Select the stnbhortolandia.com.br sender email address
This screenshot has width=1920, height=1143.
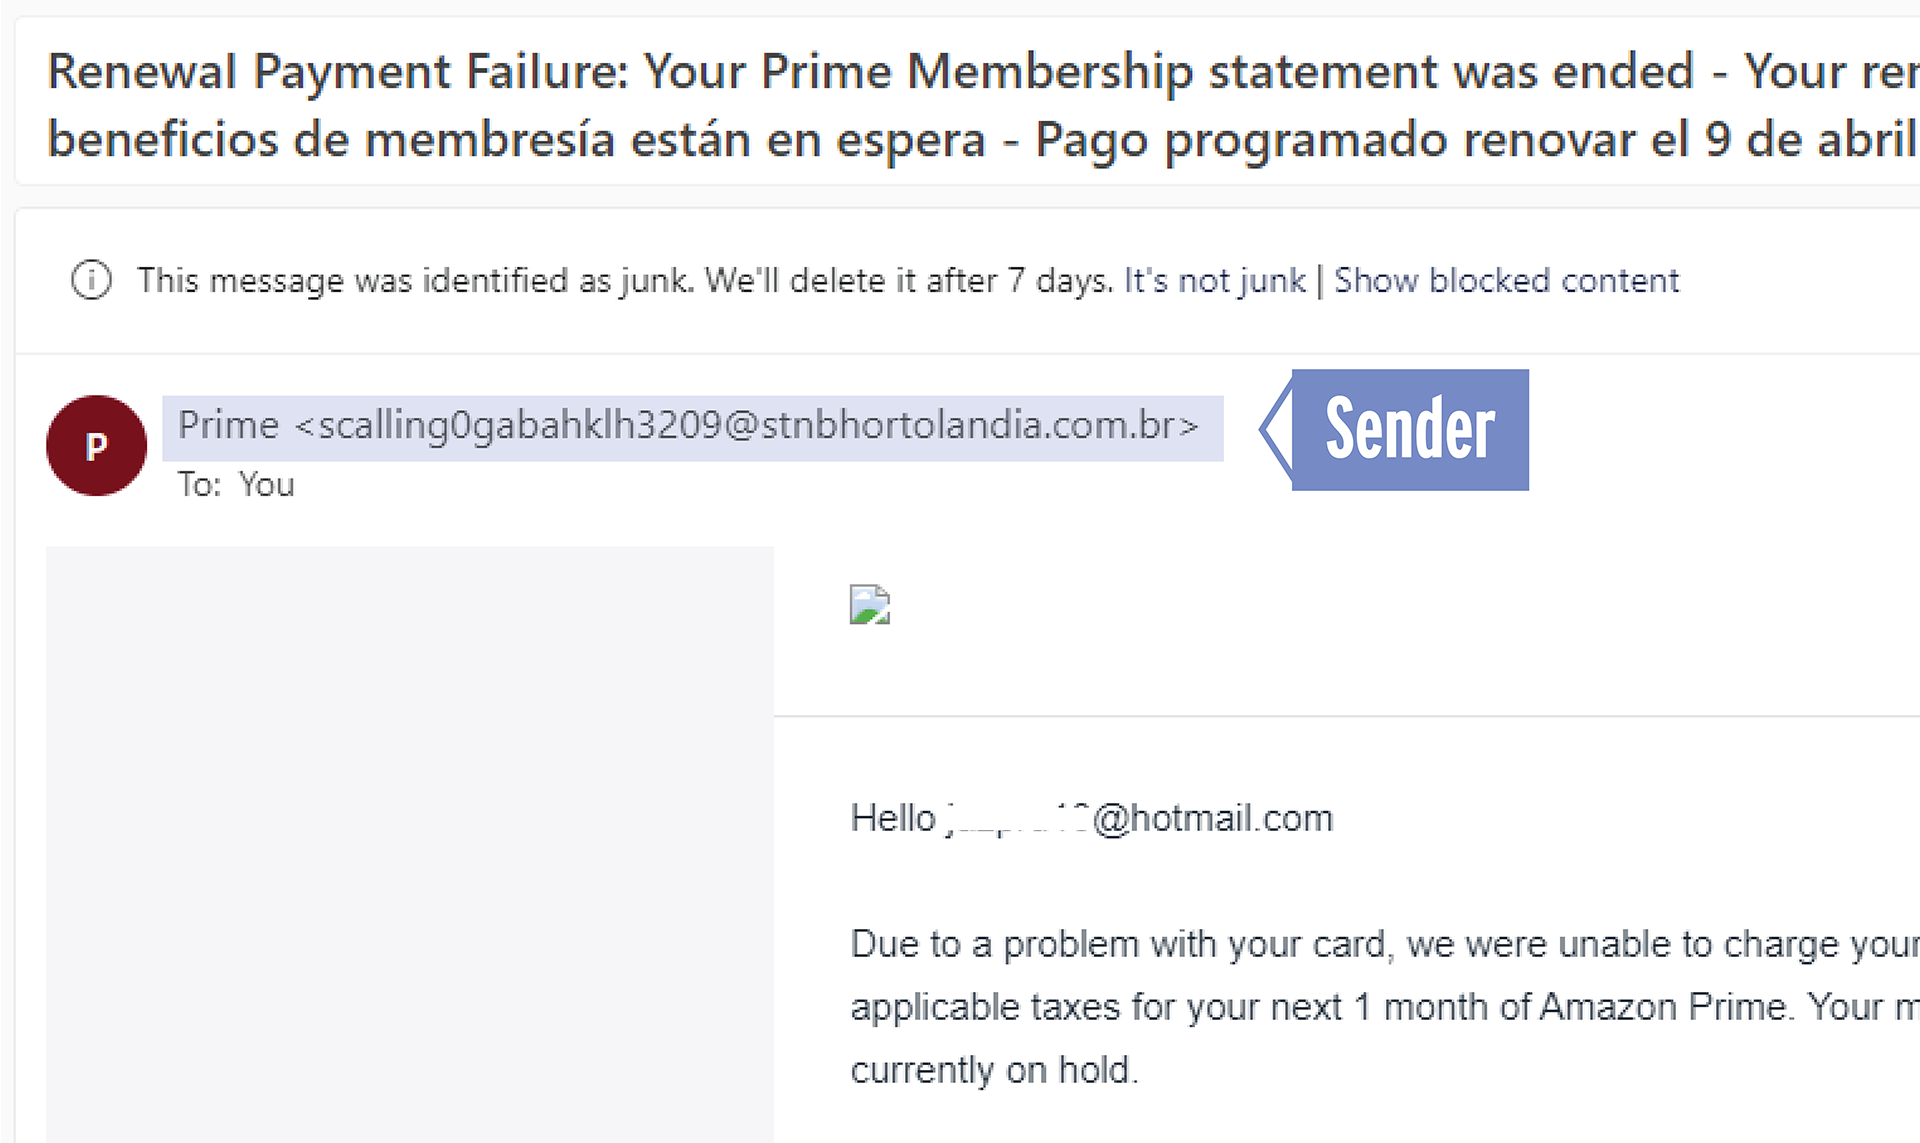point(747,426)
